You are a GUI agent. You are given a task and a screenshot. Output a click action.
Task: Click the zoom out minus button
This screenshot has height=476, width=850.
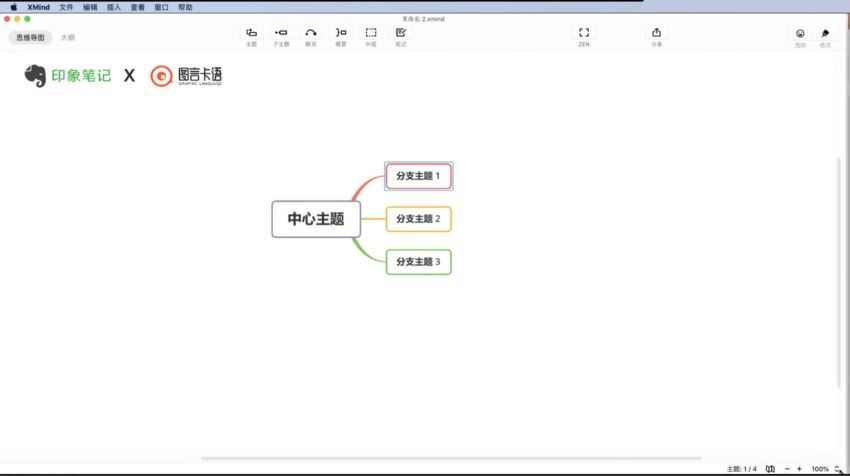787,469
